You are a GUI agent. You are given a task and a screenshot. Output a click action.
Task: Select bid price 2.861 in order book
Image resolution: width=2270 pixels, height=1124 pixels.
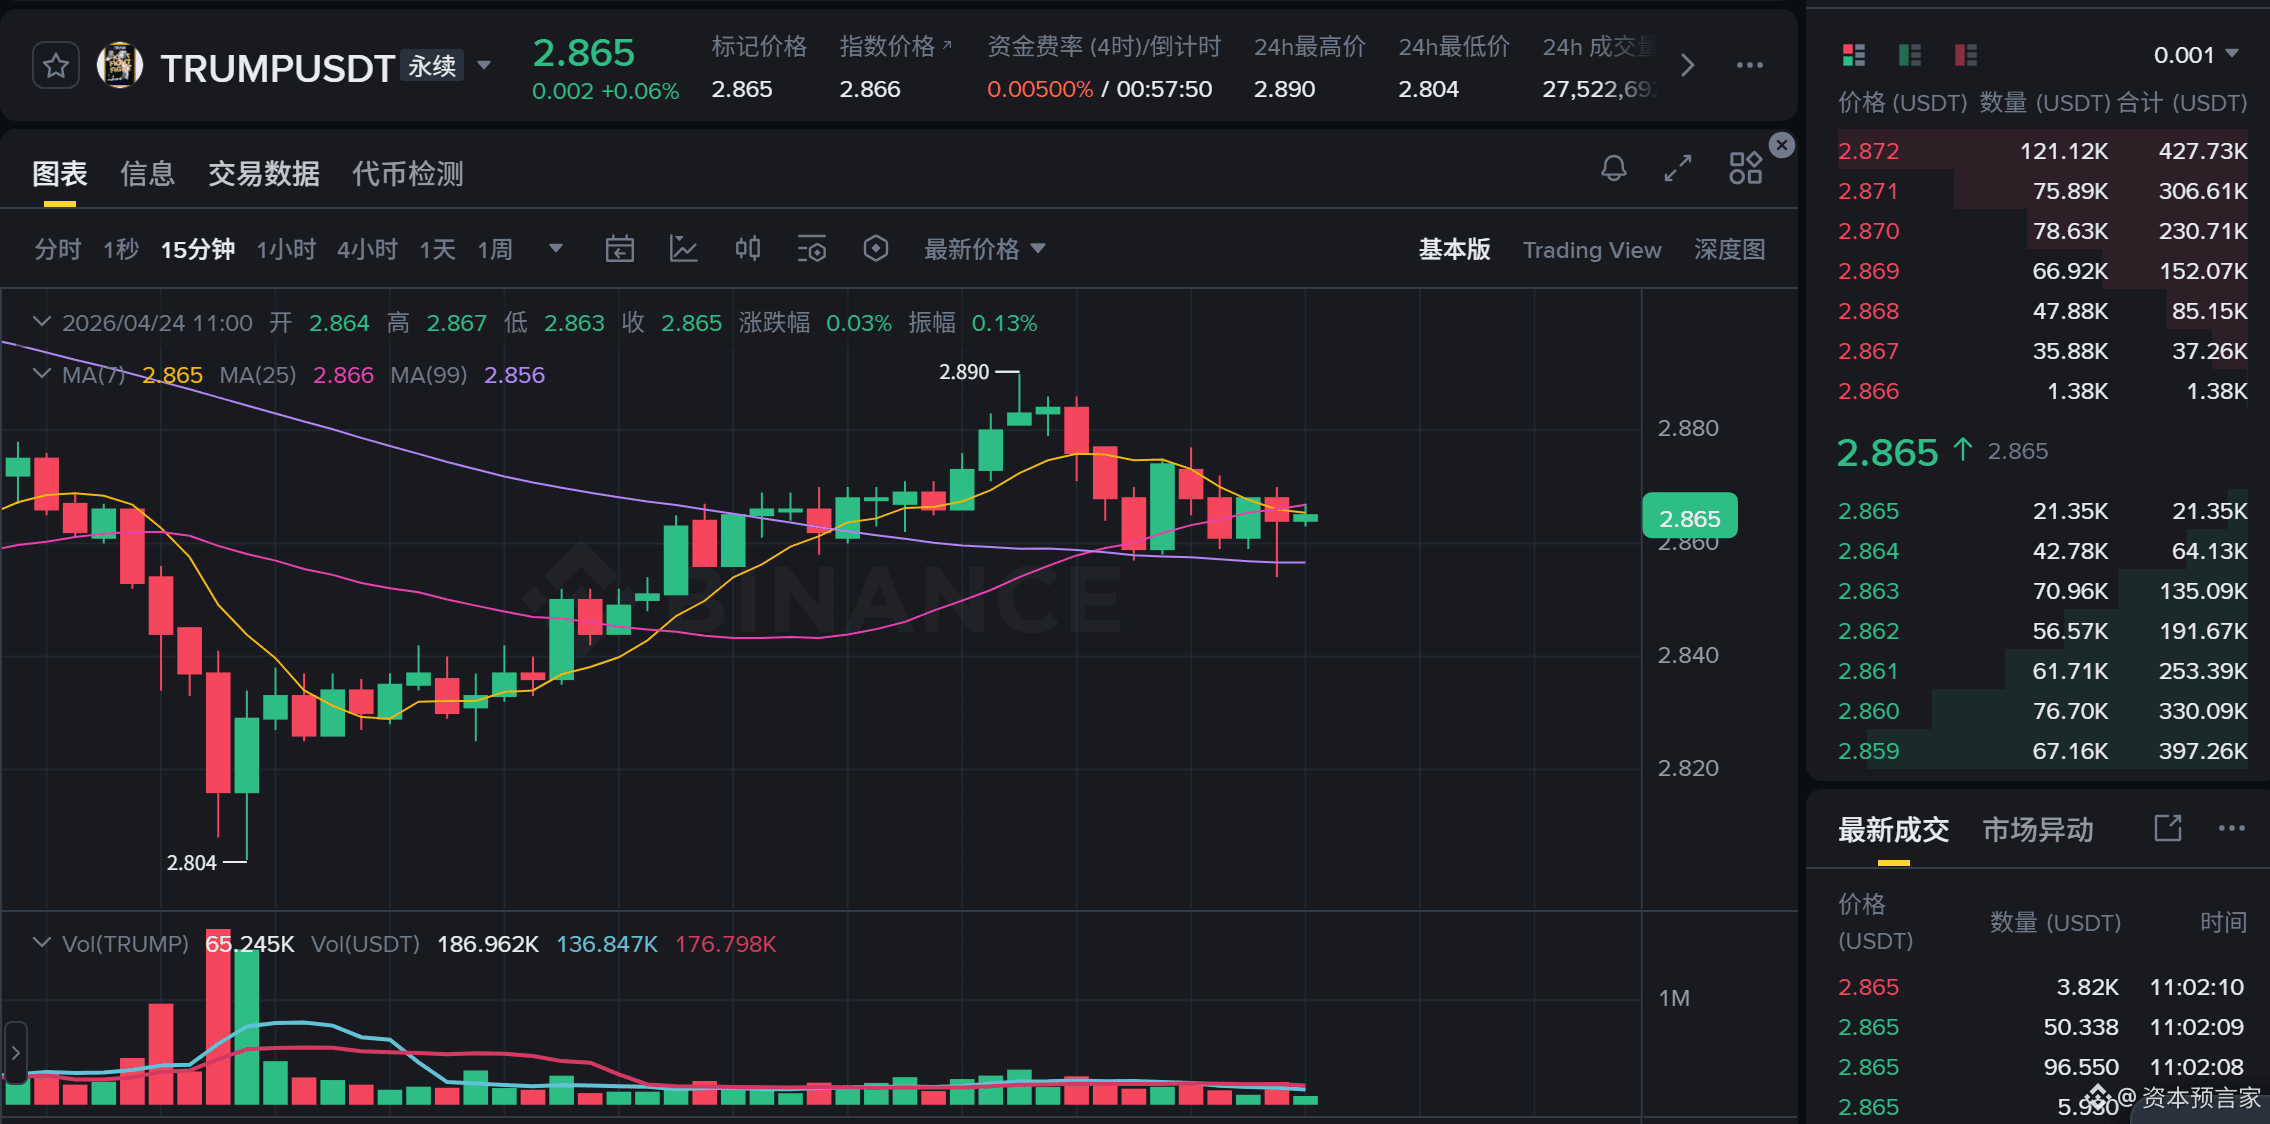click(1868, 671)
